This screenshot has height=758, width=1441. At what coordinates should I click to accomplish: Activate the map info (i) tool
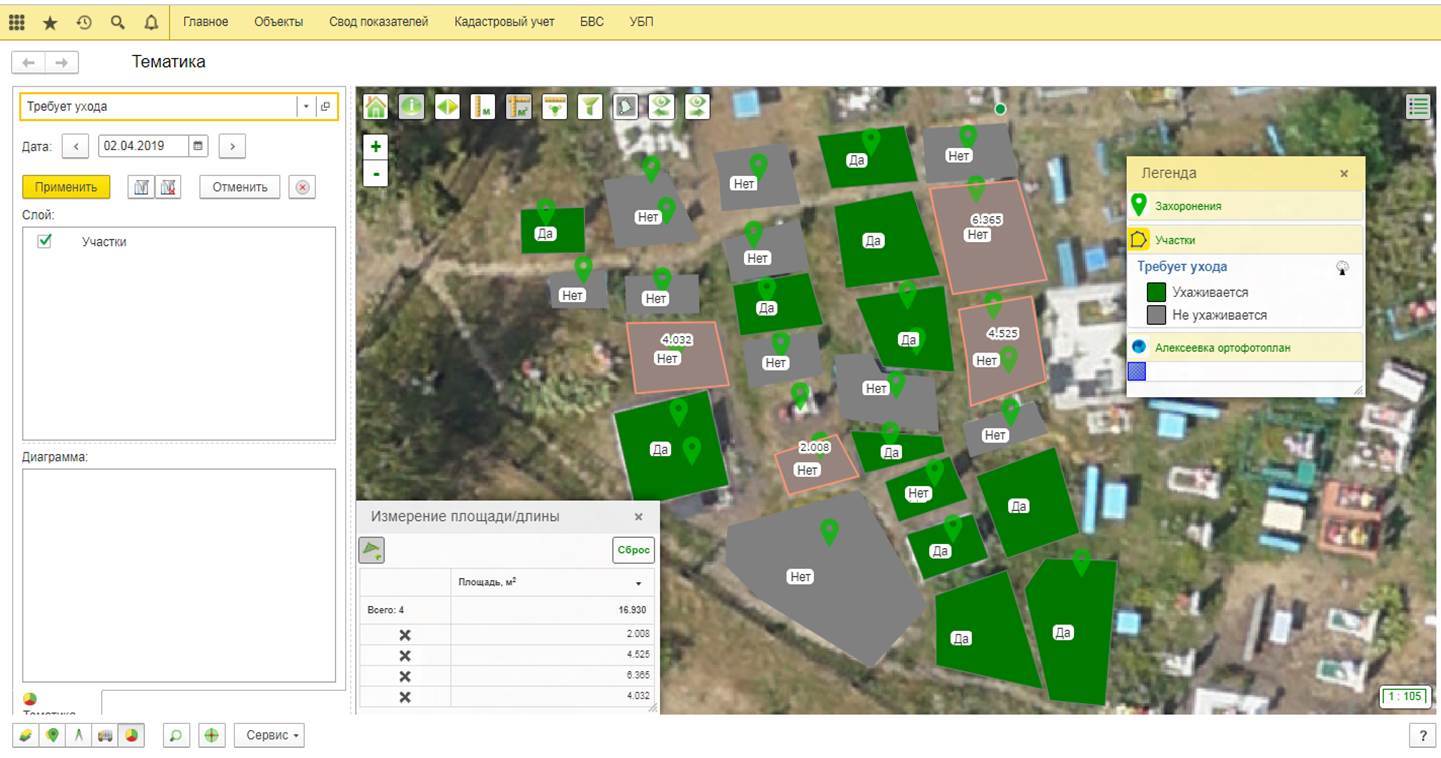tap(412, 106)
